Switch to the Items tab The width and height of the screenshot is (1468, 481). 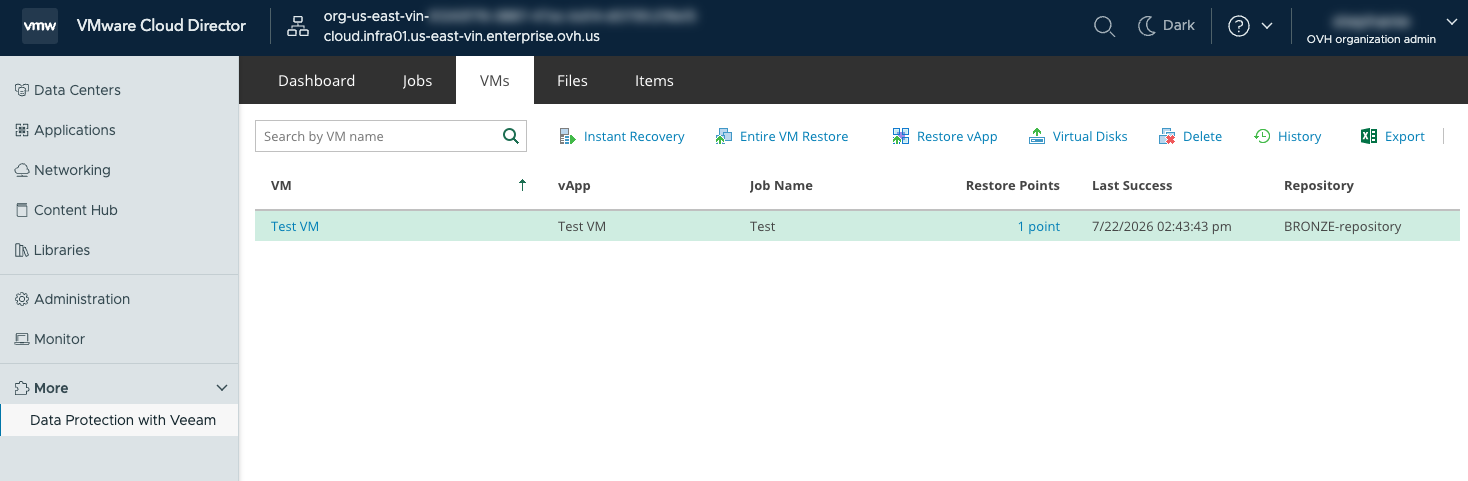pos(654,81)
